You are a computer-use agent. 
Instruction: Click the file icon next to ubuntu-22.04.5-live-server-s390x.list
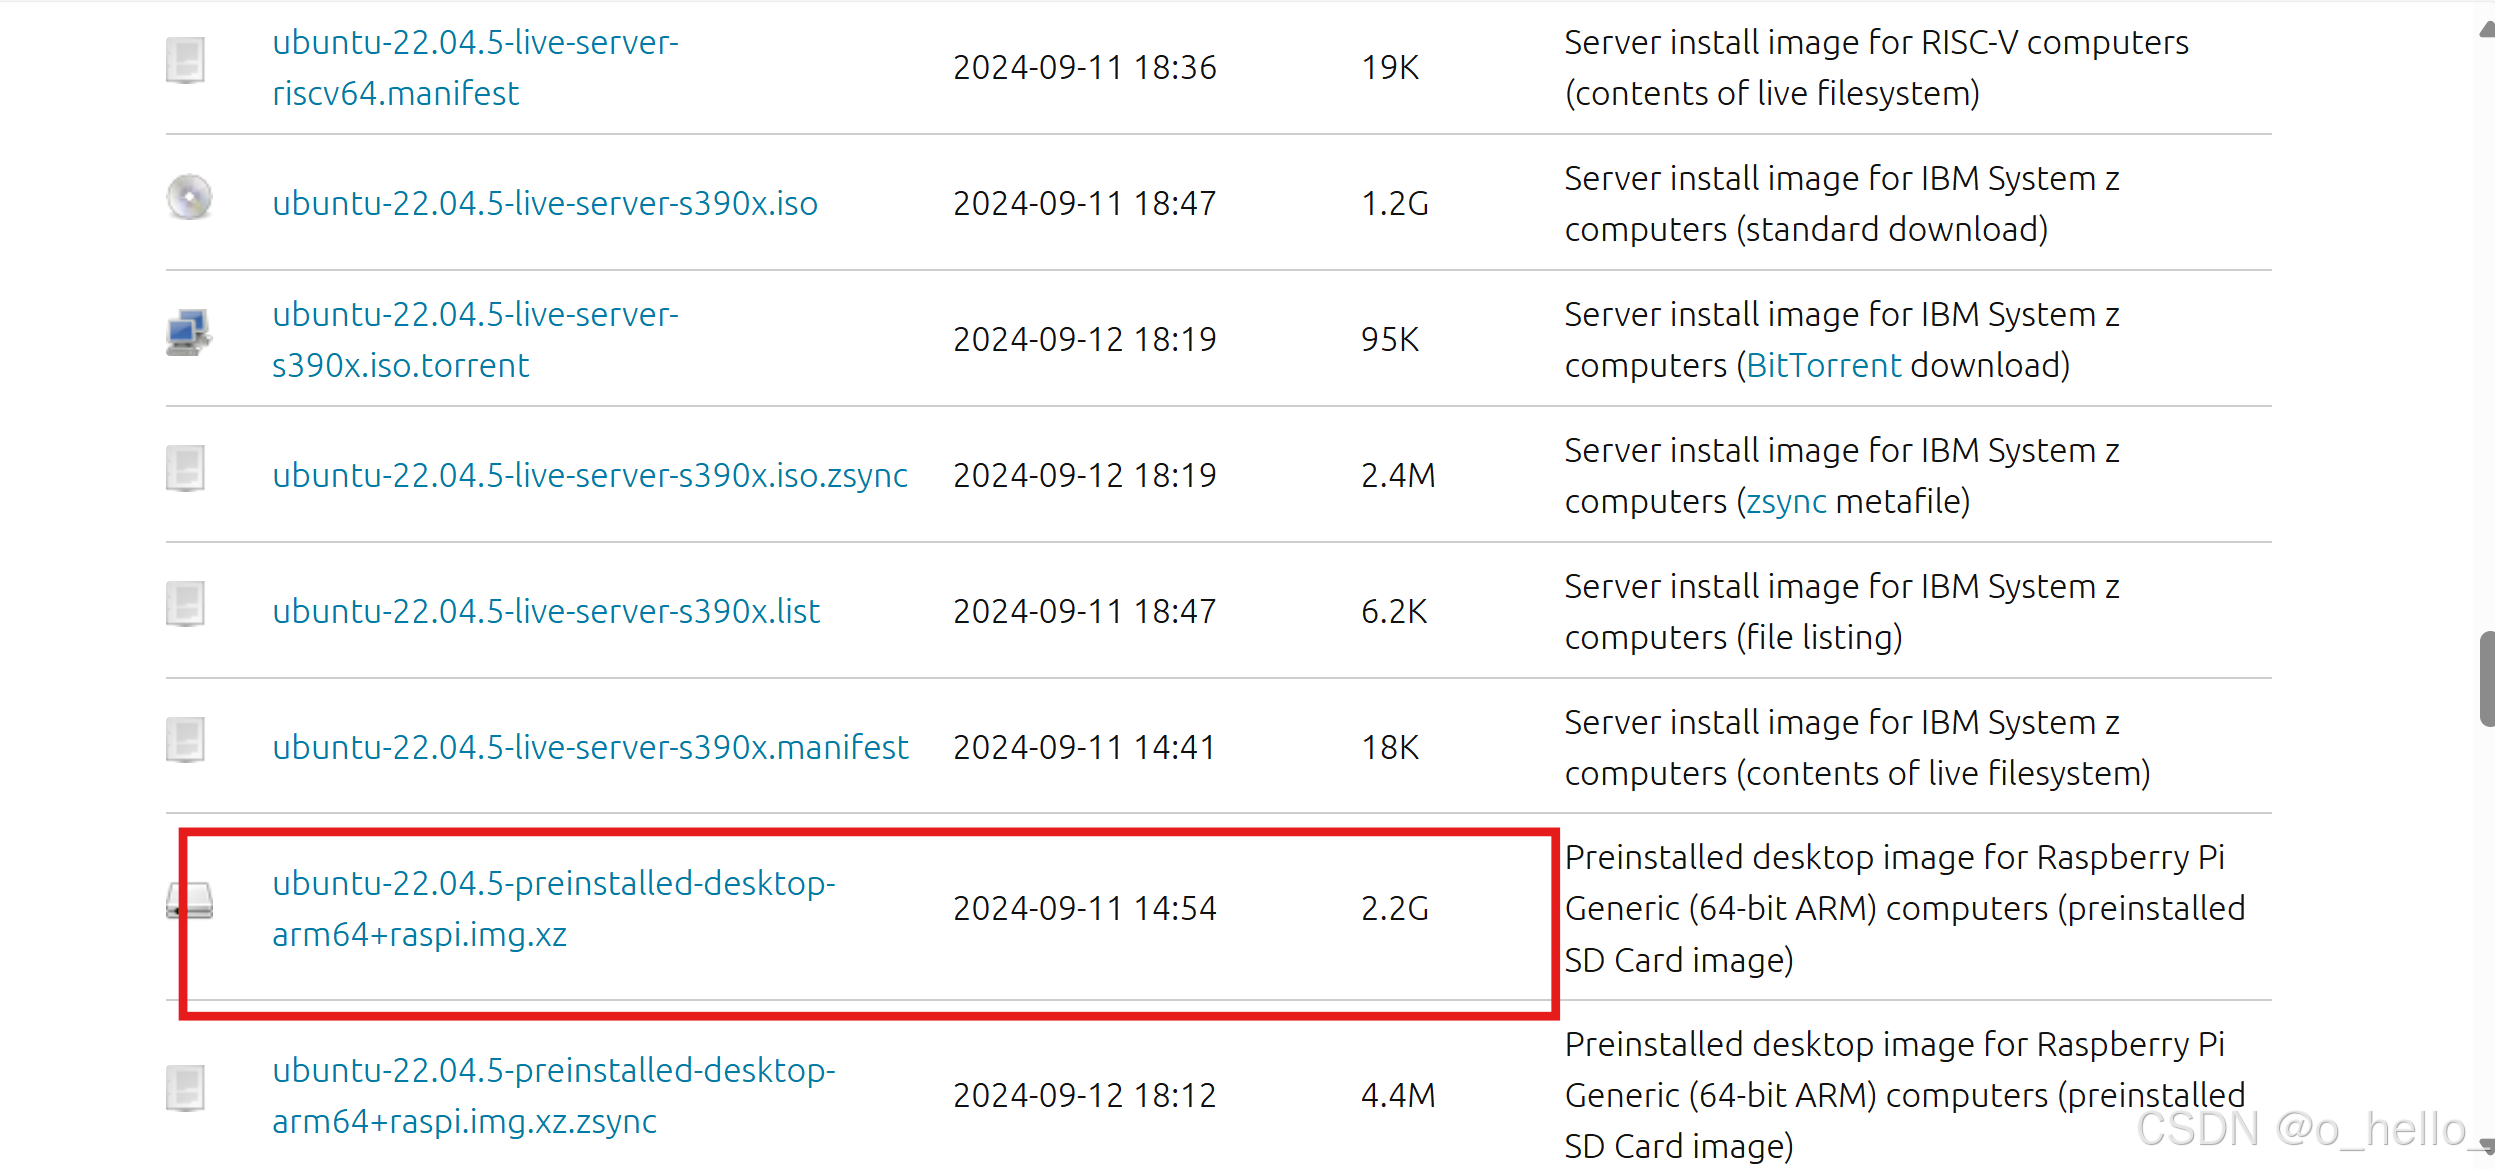coord(185,603)
